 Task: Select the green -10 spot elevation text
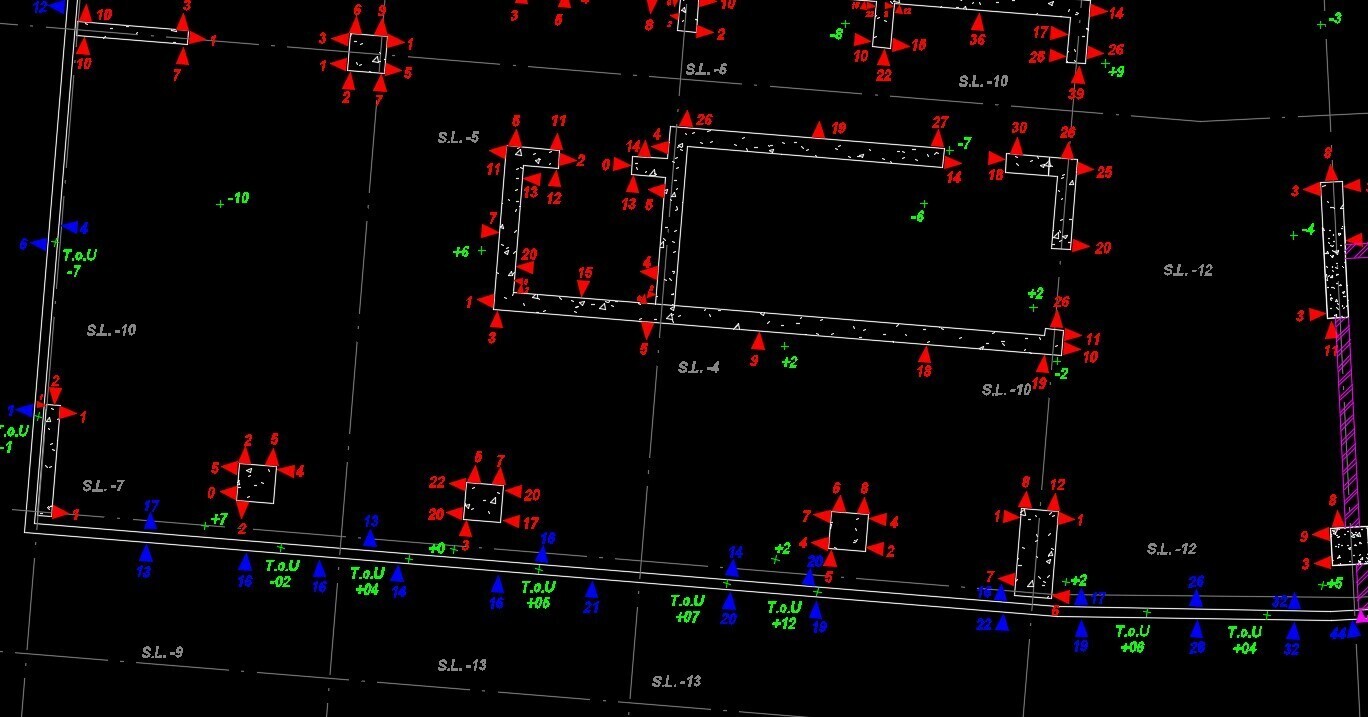[238, 198]
